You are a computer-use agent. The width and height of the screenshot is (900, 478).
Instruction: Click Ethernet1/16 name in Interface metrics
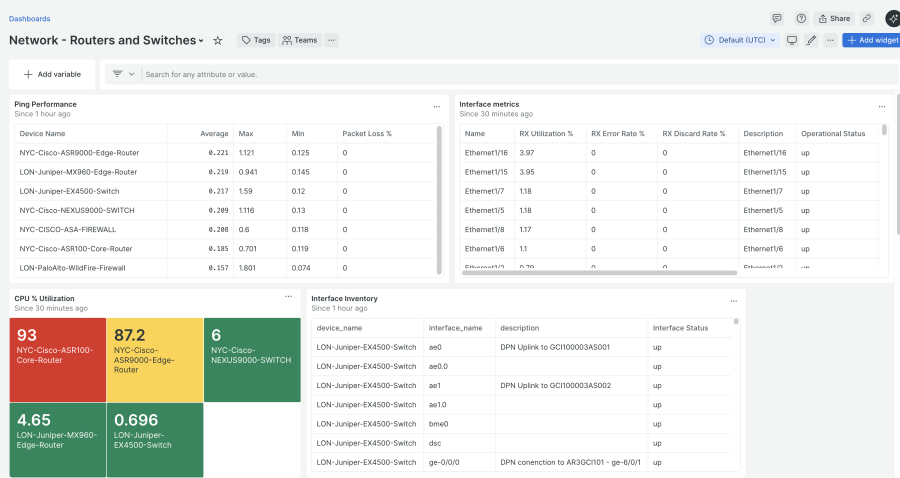tap(486, 153)
